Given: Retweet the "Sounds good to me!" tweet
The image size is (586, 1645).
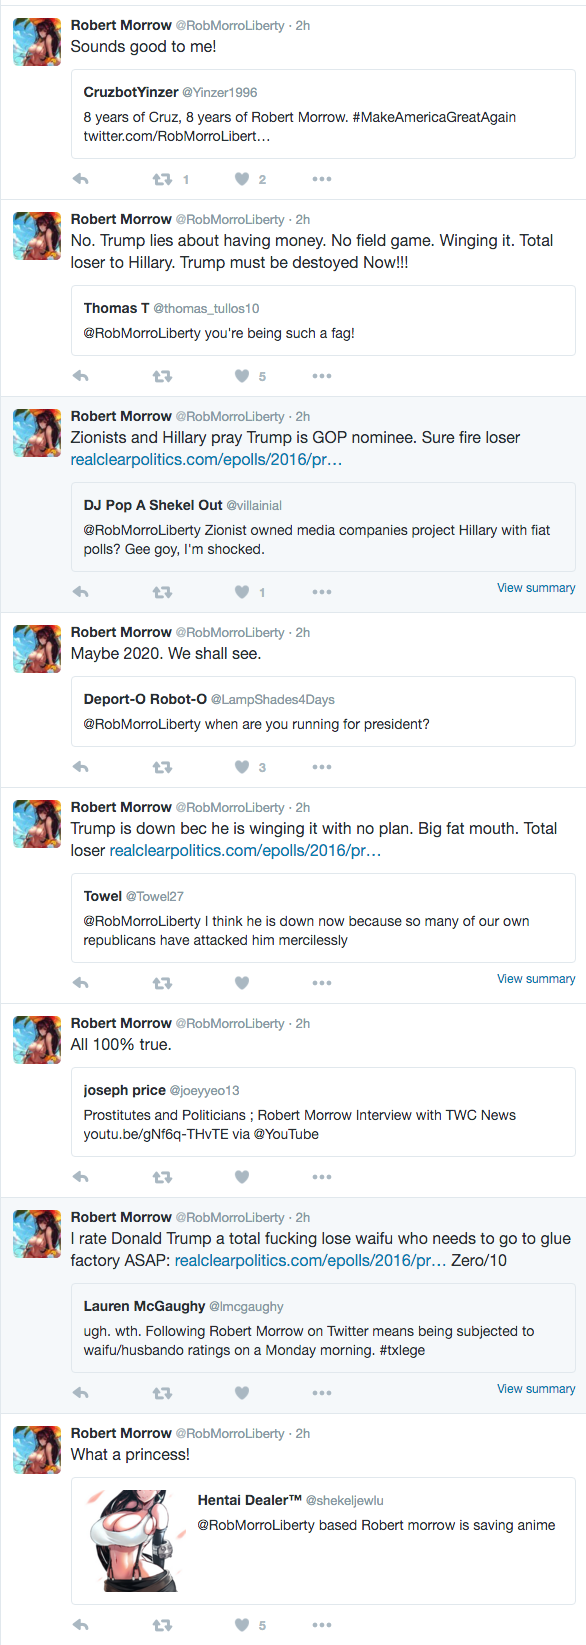Looking at the screenshot, I should [162, 179].
